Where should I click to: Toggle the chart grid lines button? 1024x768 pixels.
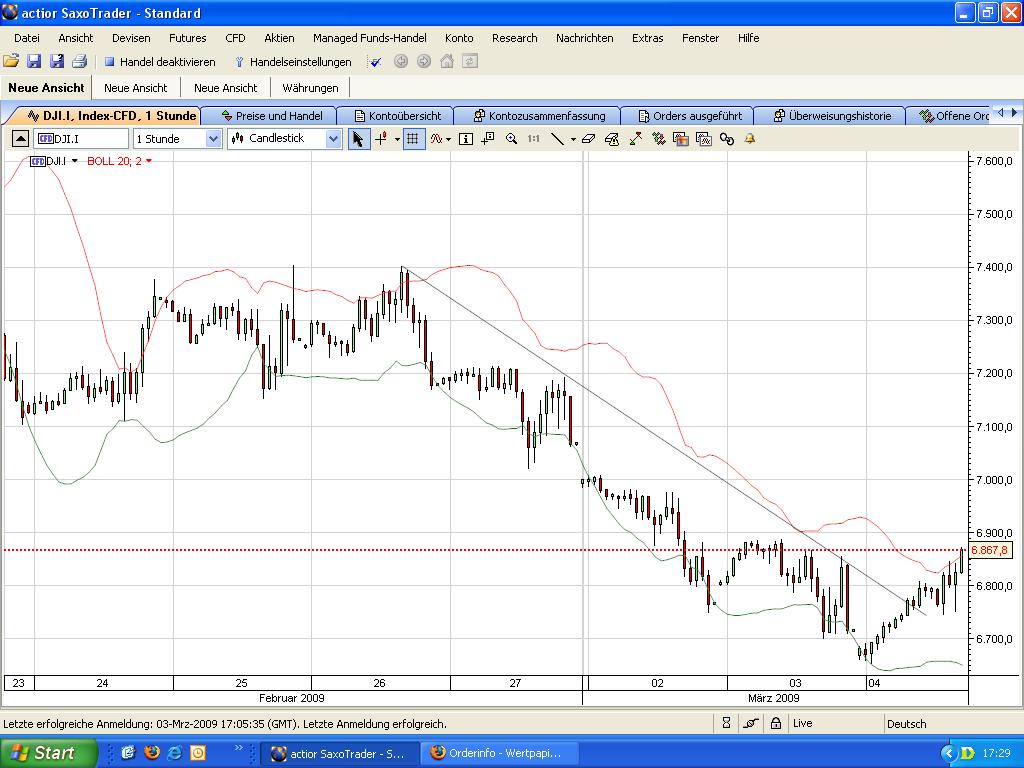pos(412,139)
